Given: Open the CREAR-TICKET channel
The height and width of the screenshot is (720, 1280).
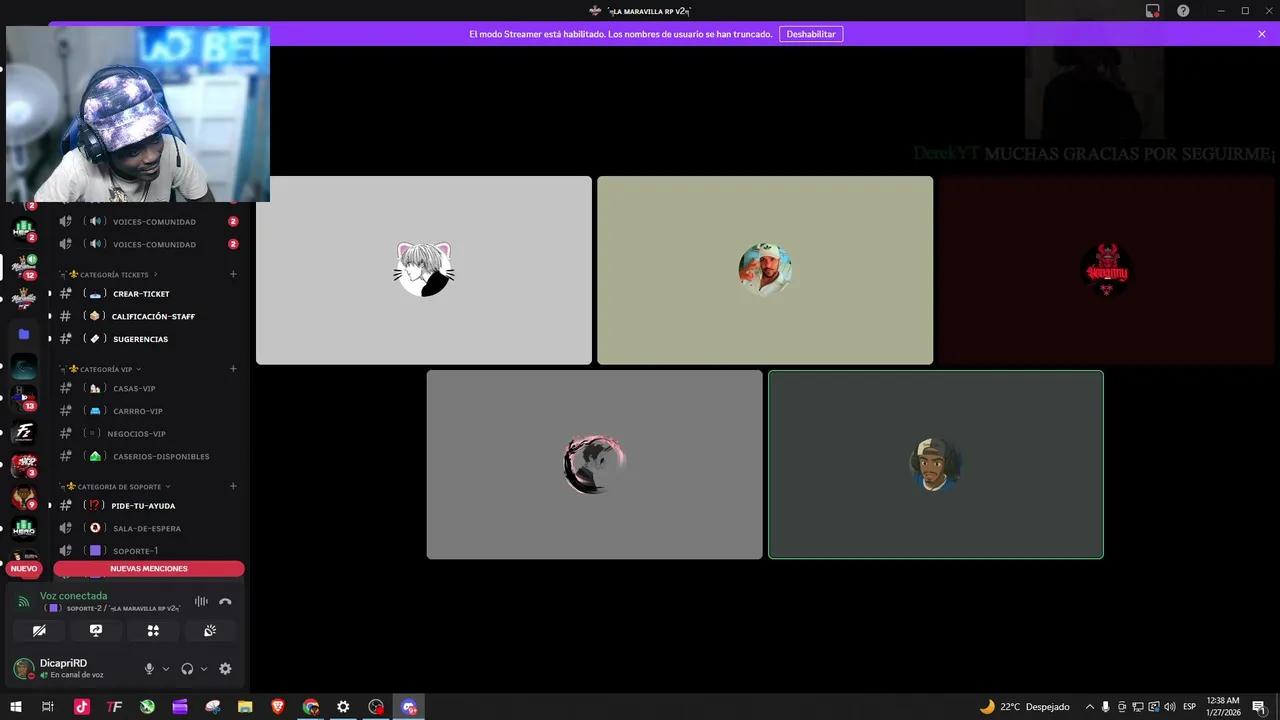Looking at the screenshot, I should (x=141, y=293).
